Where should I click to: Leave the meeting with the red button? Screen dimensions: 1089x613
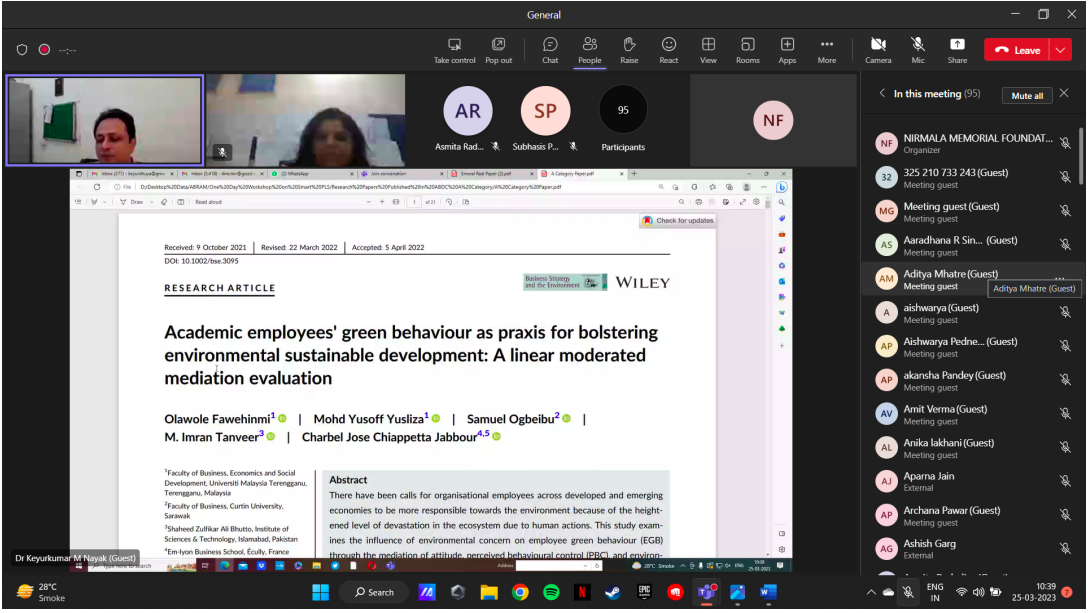tap(1017, 50)
